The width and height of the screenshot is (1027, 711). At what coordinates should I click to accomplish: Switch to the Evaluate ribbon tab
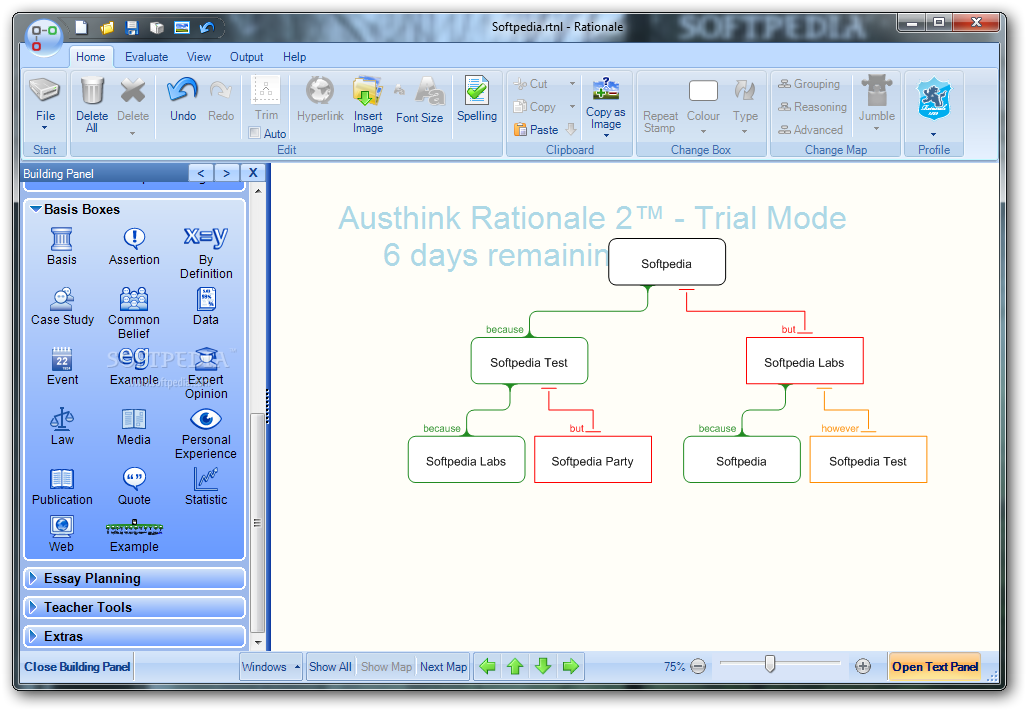pyautogui.click(x=146, y=57)
